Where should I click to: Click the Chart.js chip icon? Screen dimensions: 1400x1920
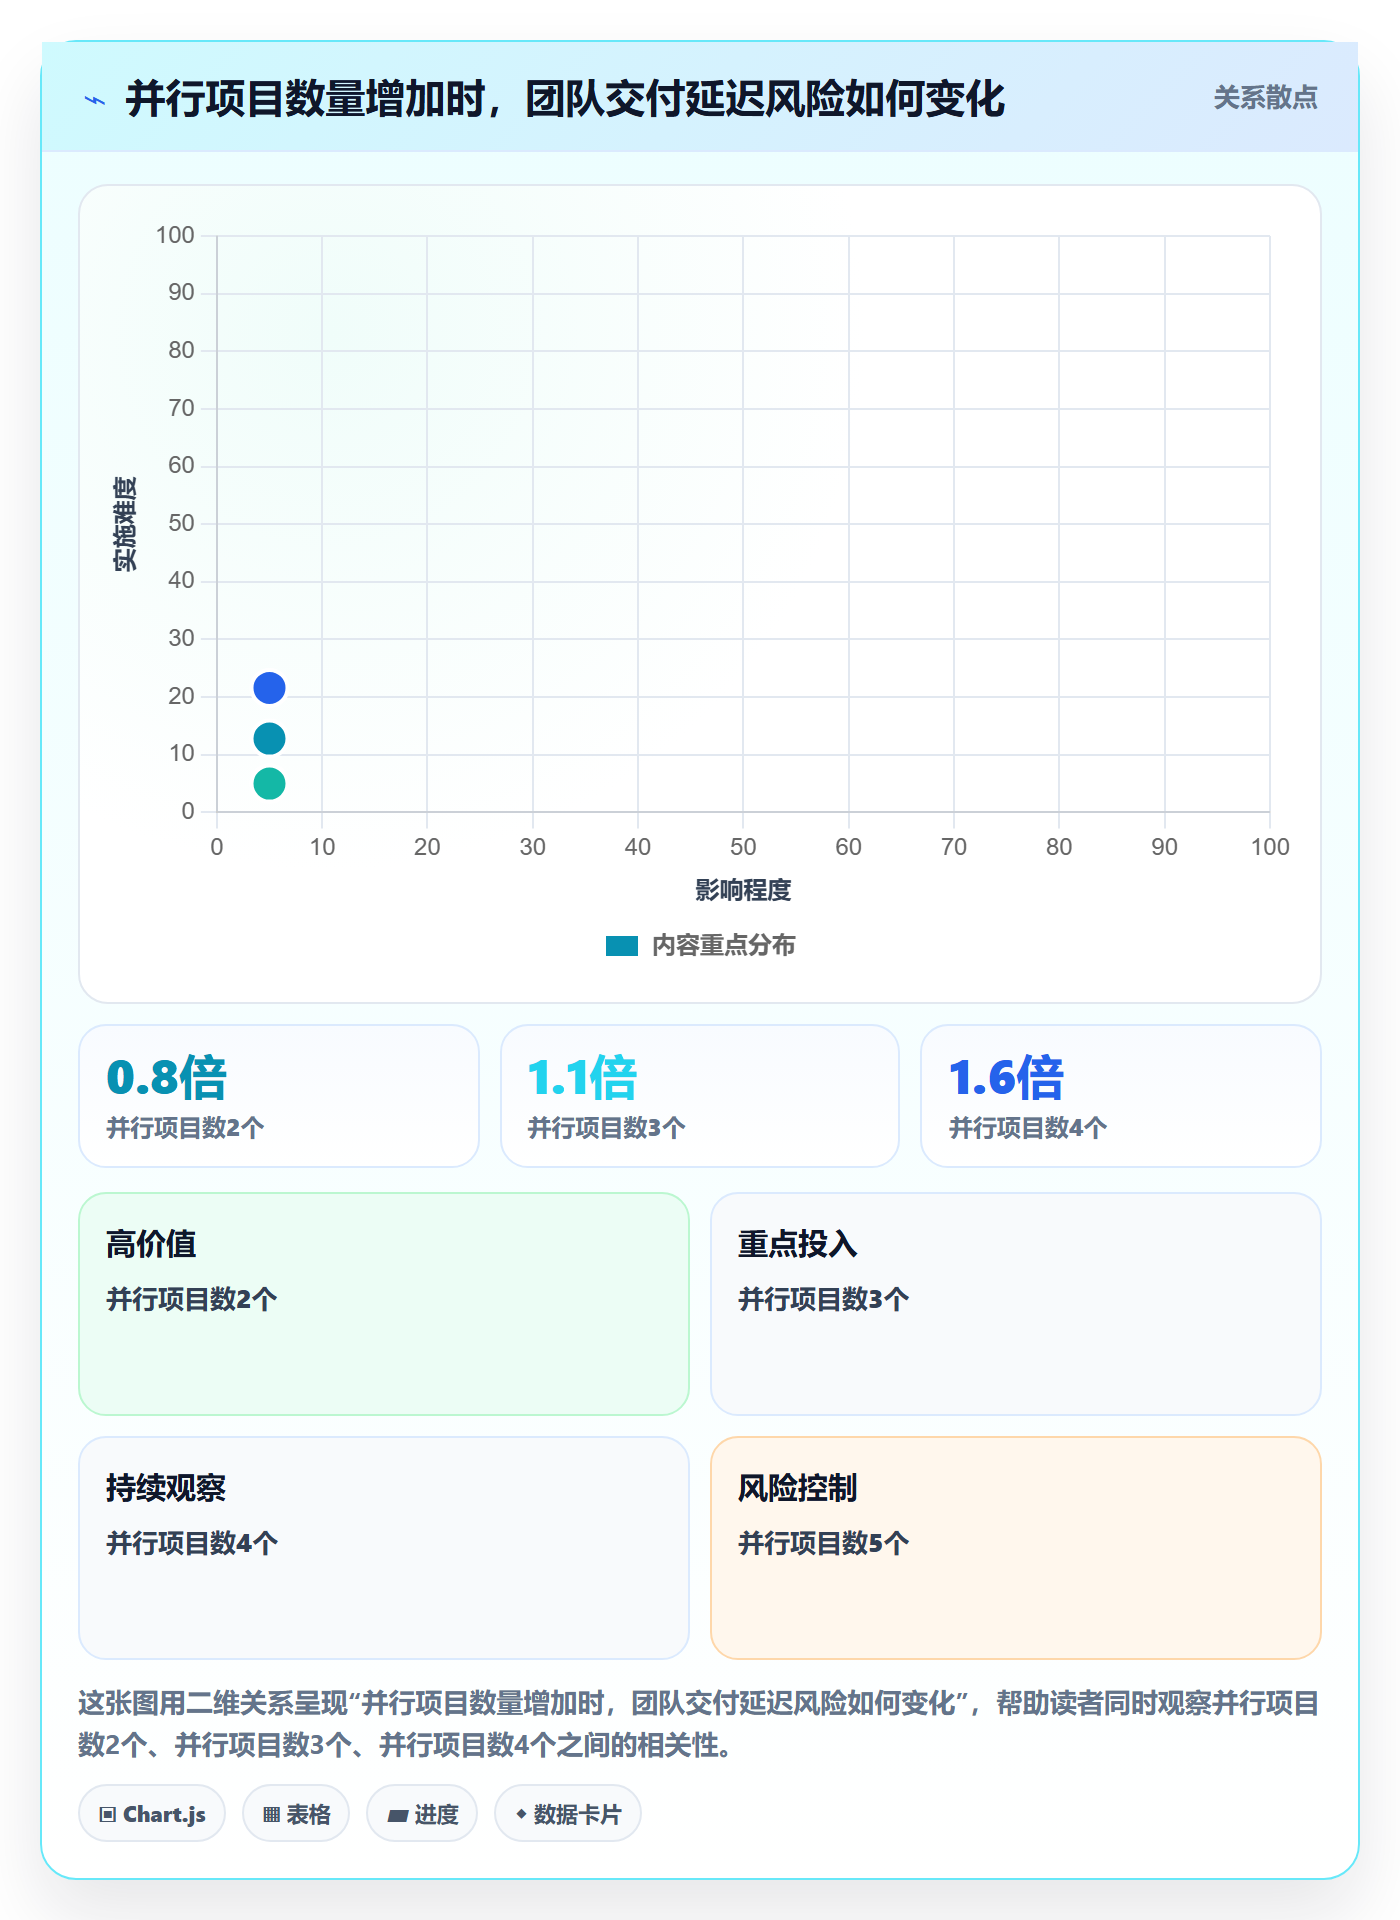pos(108,1815)
